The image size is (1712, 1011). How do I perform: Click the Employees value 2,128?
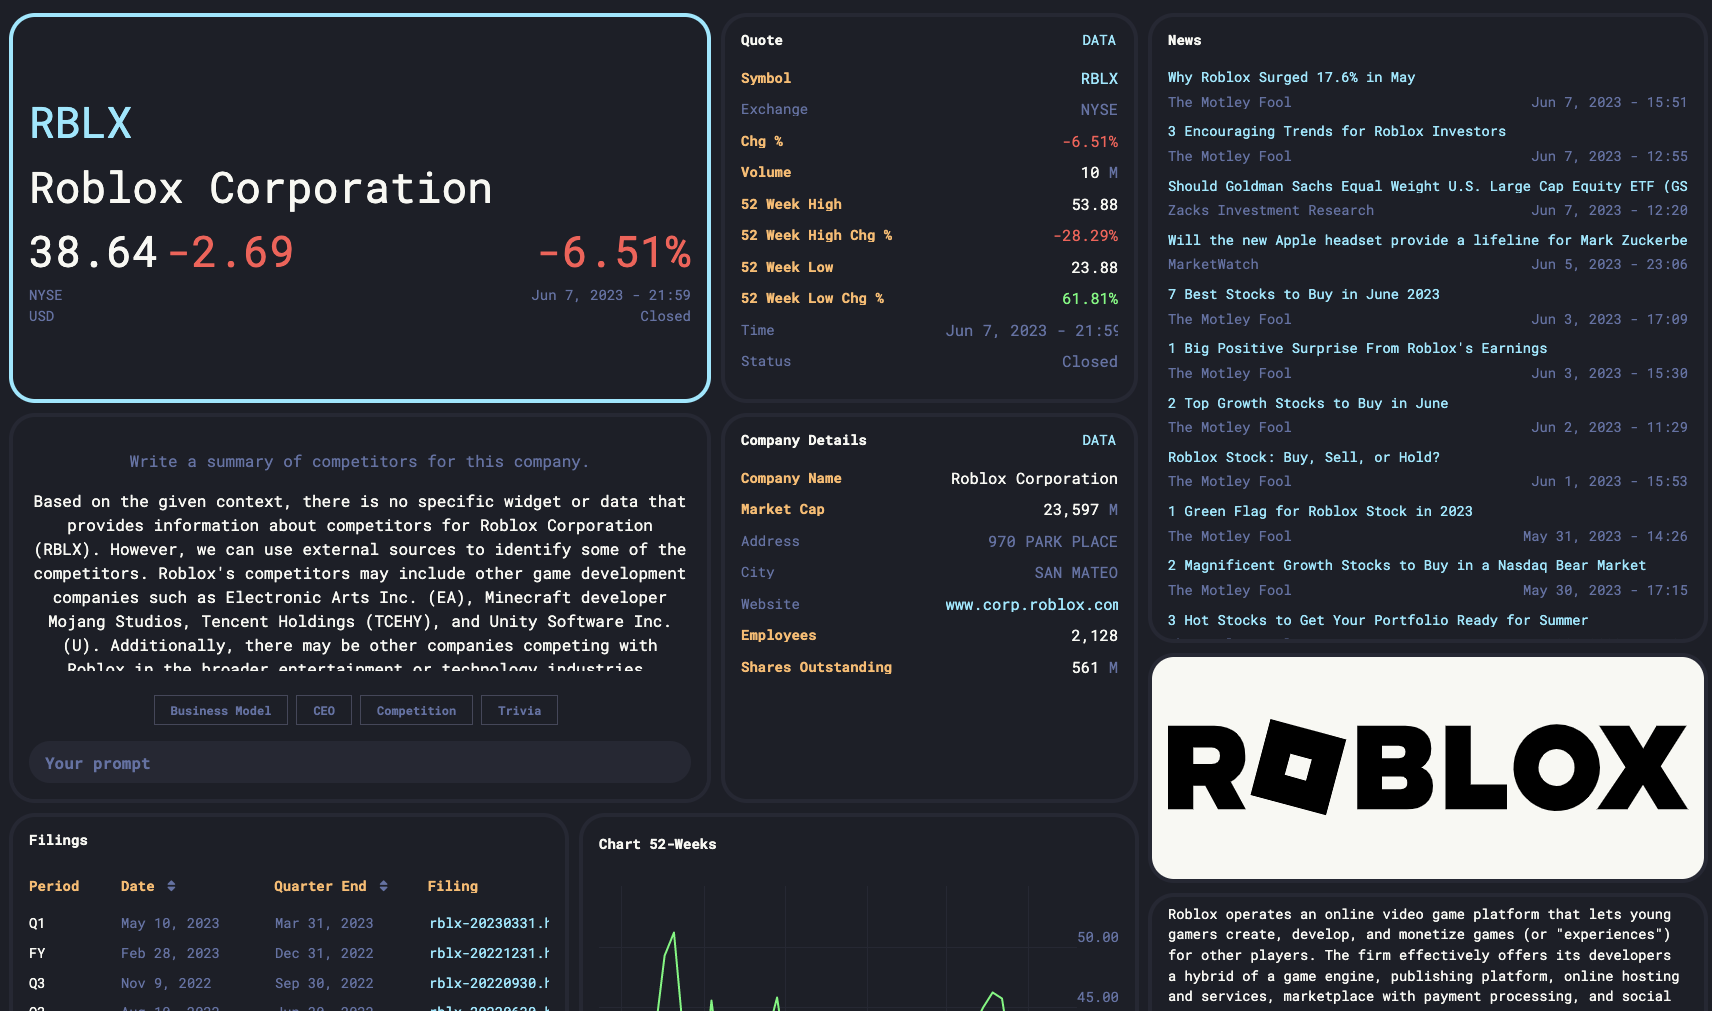click(1094, 635)
